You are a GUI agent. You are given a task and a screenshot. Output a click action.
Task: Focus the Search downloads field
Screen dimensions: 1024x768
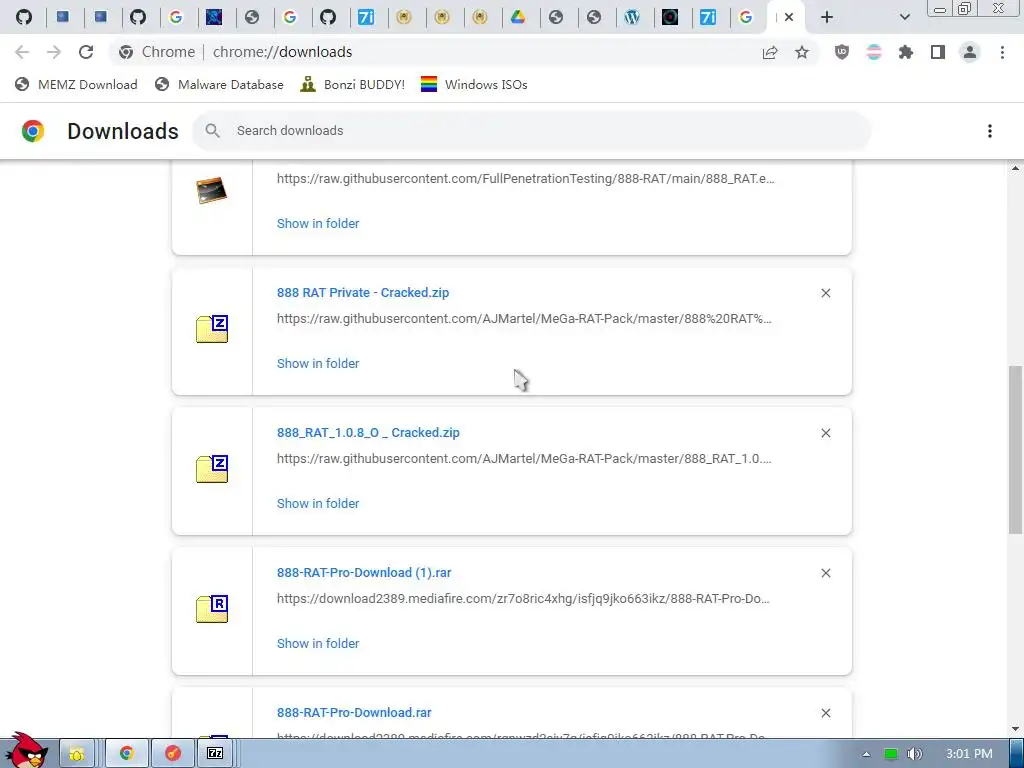click(532, 131)
